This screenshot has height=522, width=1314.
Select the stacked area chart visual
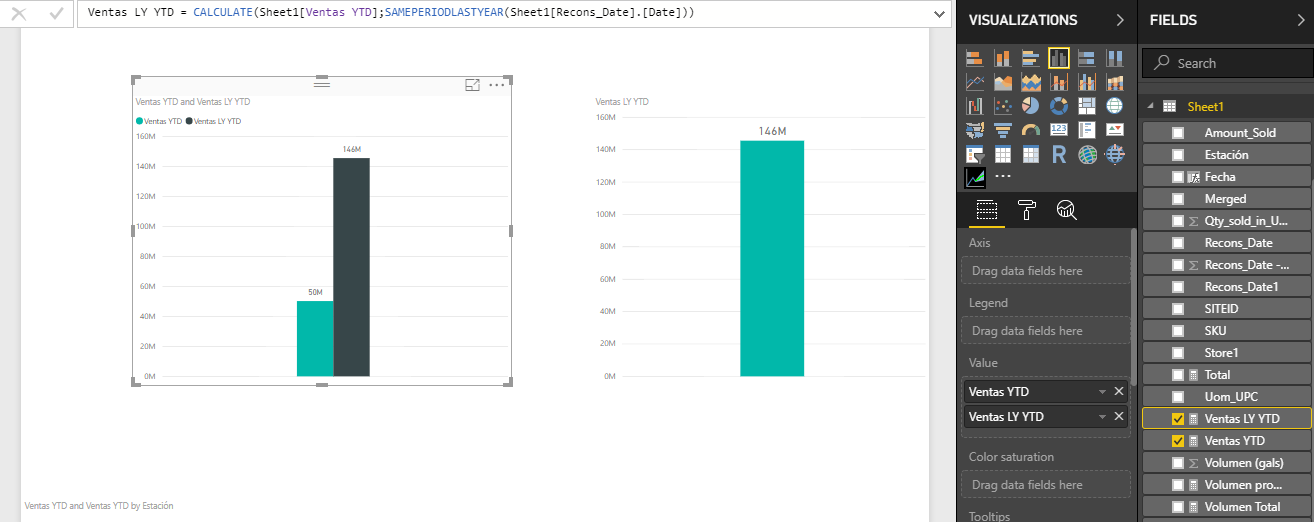tap(1031, 82)
